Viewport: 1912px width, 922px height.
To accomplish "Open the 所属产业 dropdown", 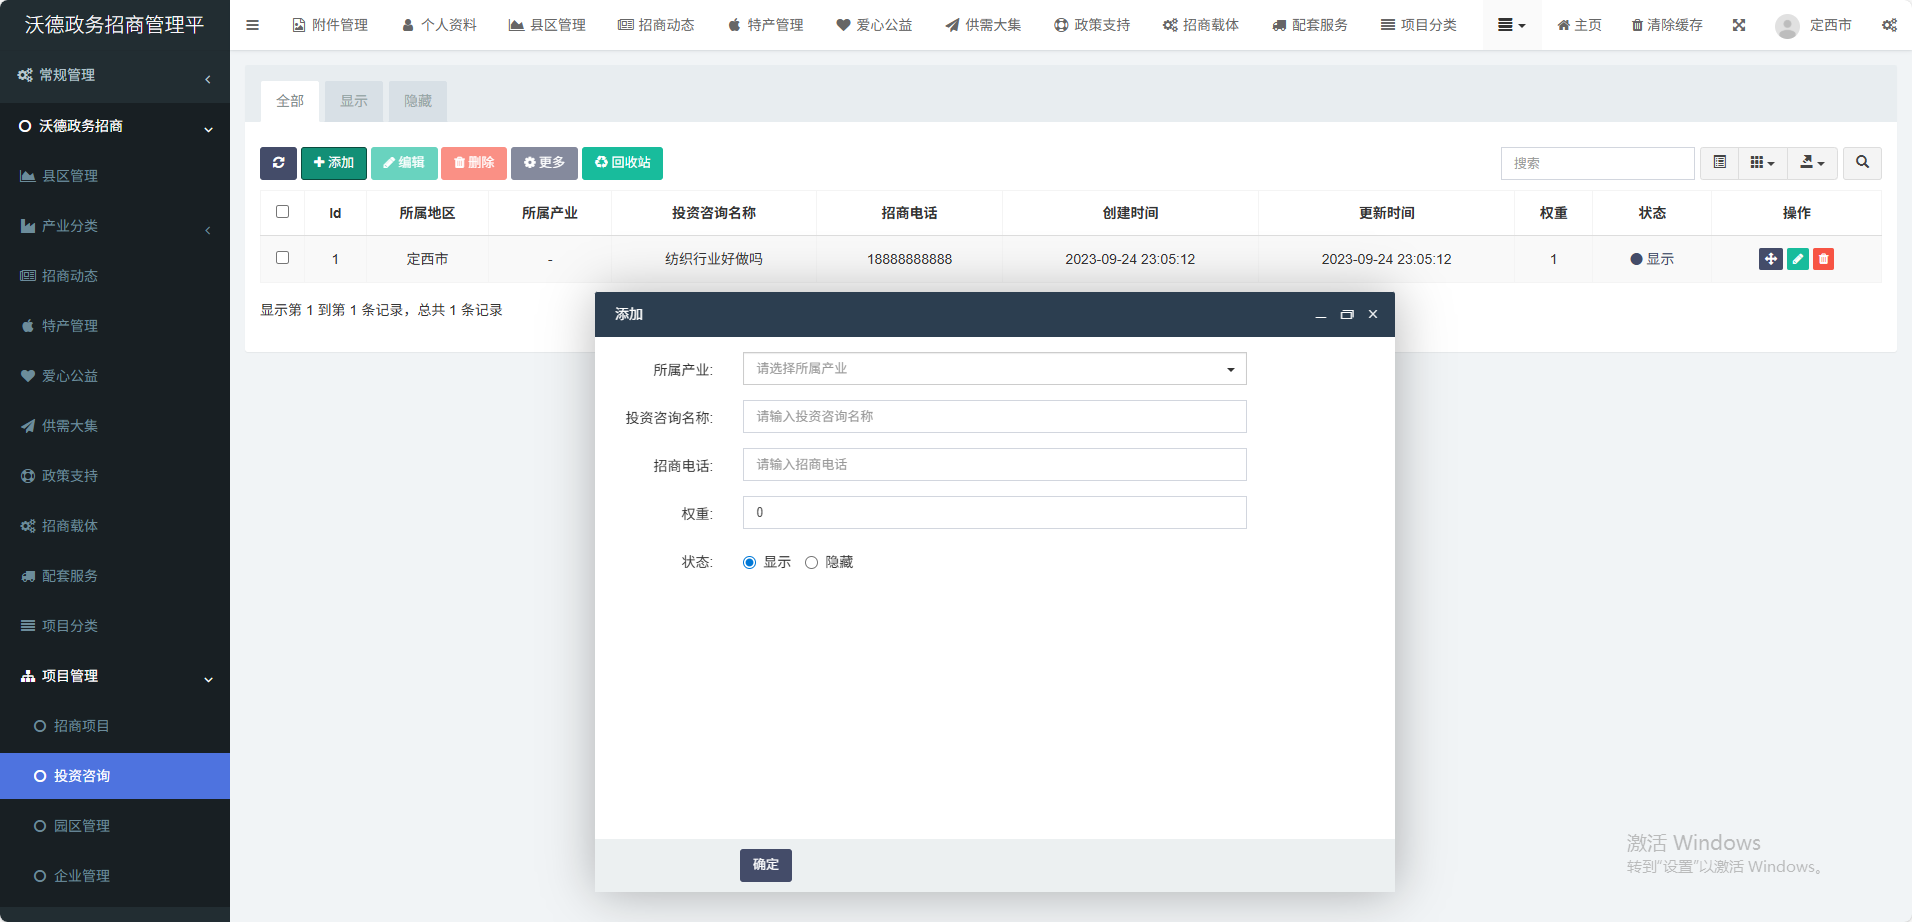I will coord(994,369).
